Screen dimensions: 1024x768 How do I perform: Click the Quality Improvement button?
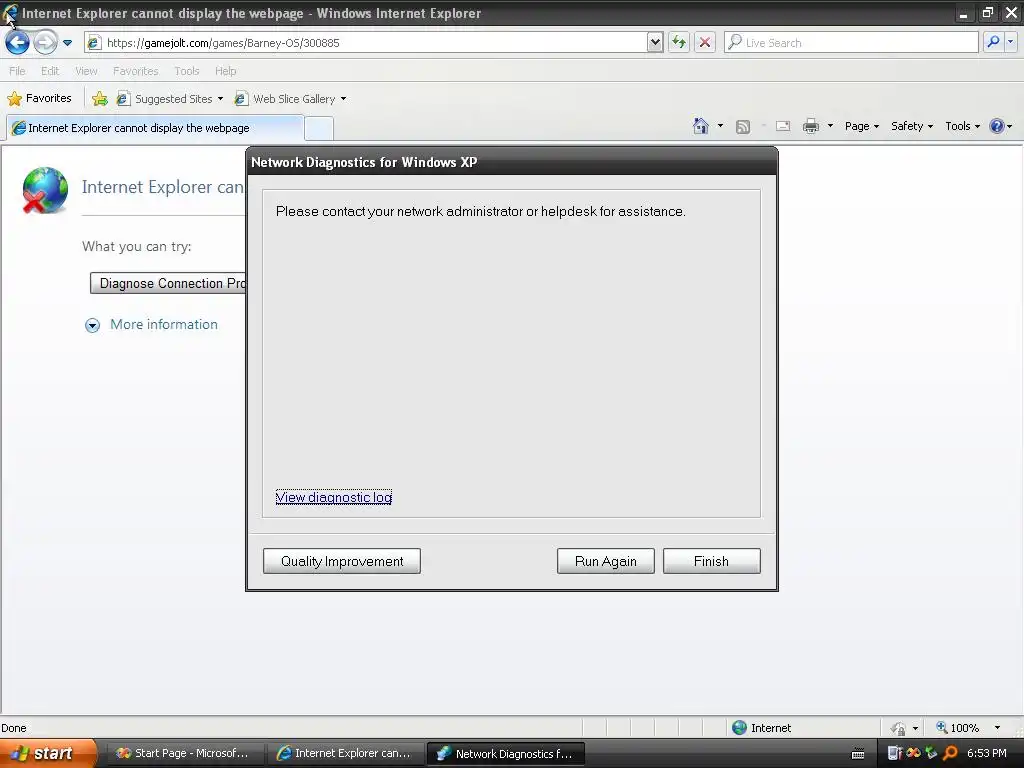(342, 561)
